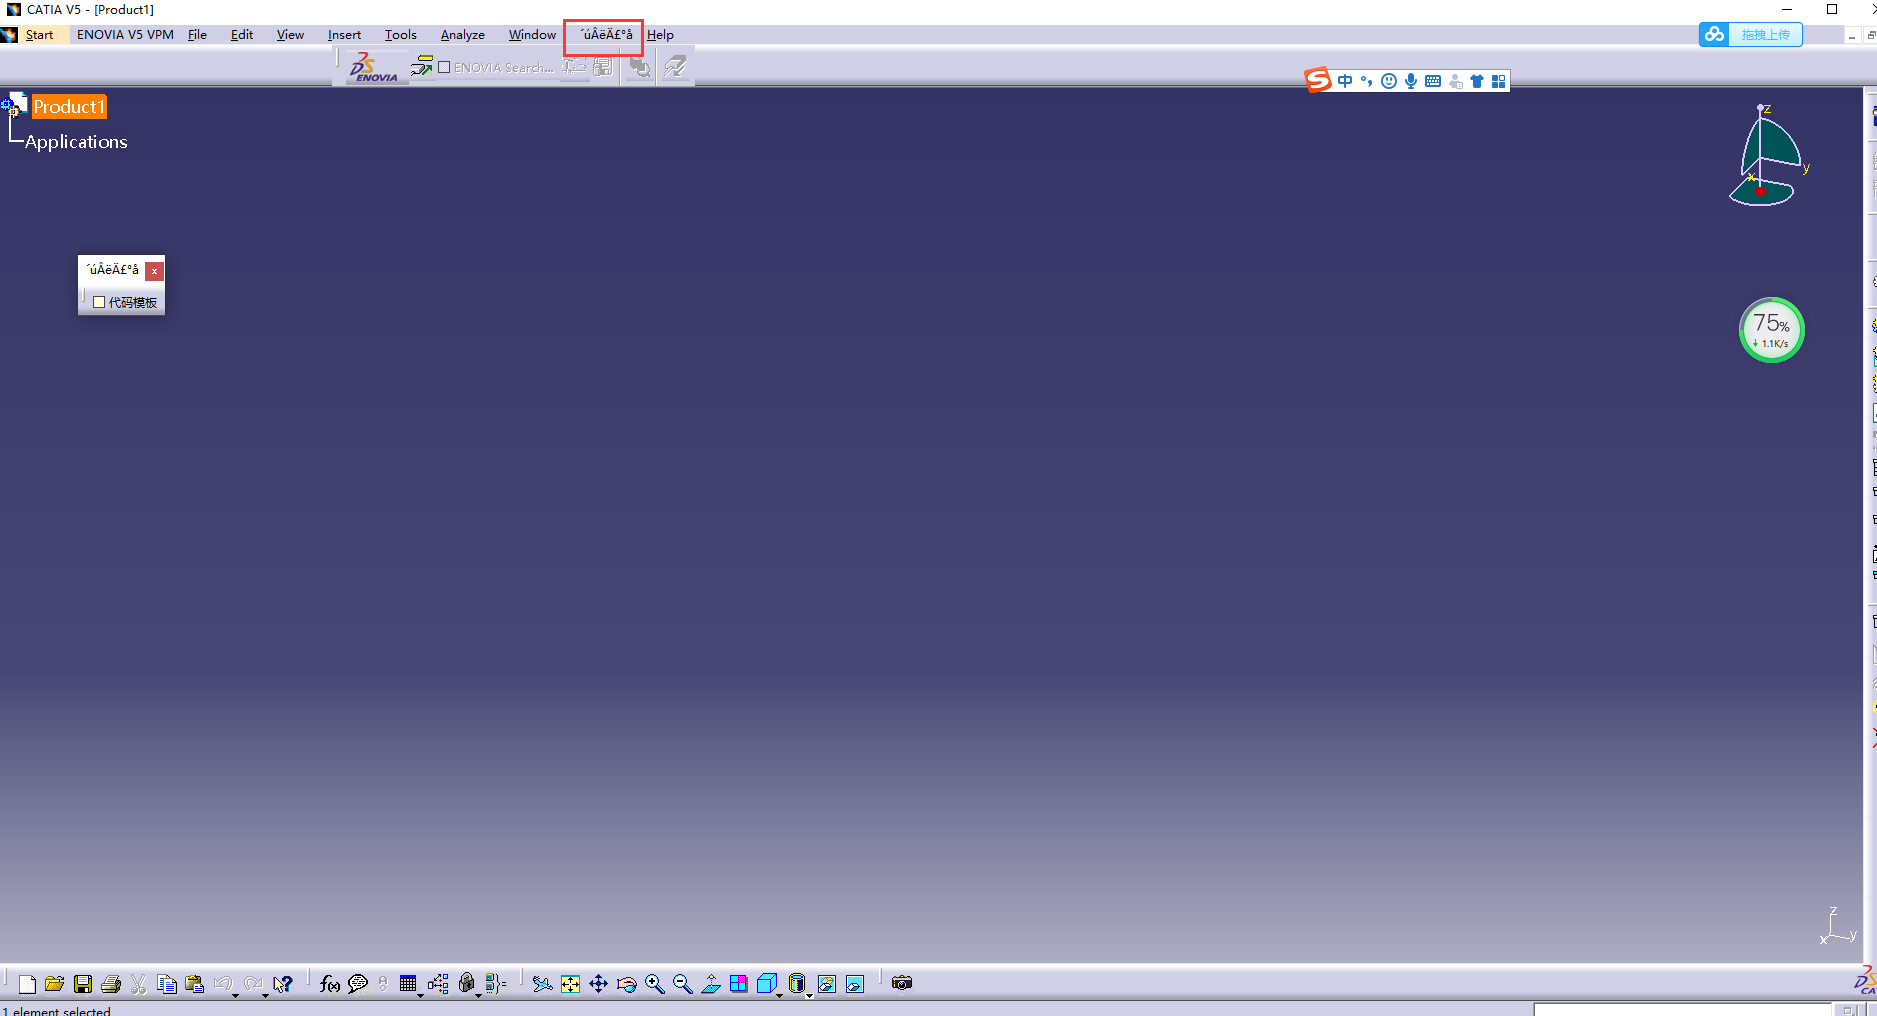Click the 拖拽上传 upload button
Screen dimensions: 1877x1016
1765,34
